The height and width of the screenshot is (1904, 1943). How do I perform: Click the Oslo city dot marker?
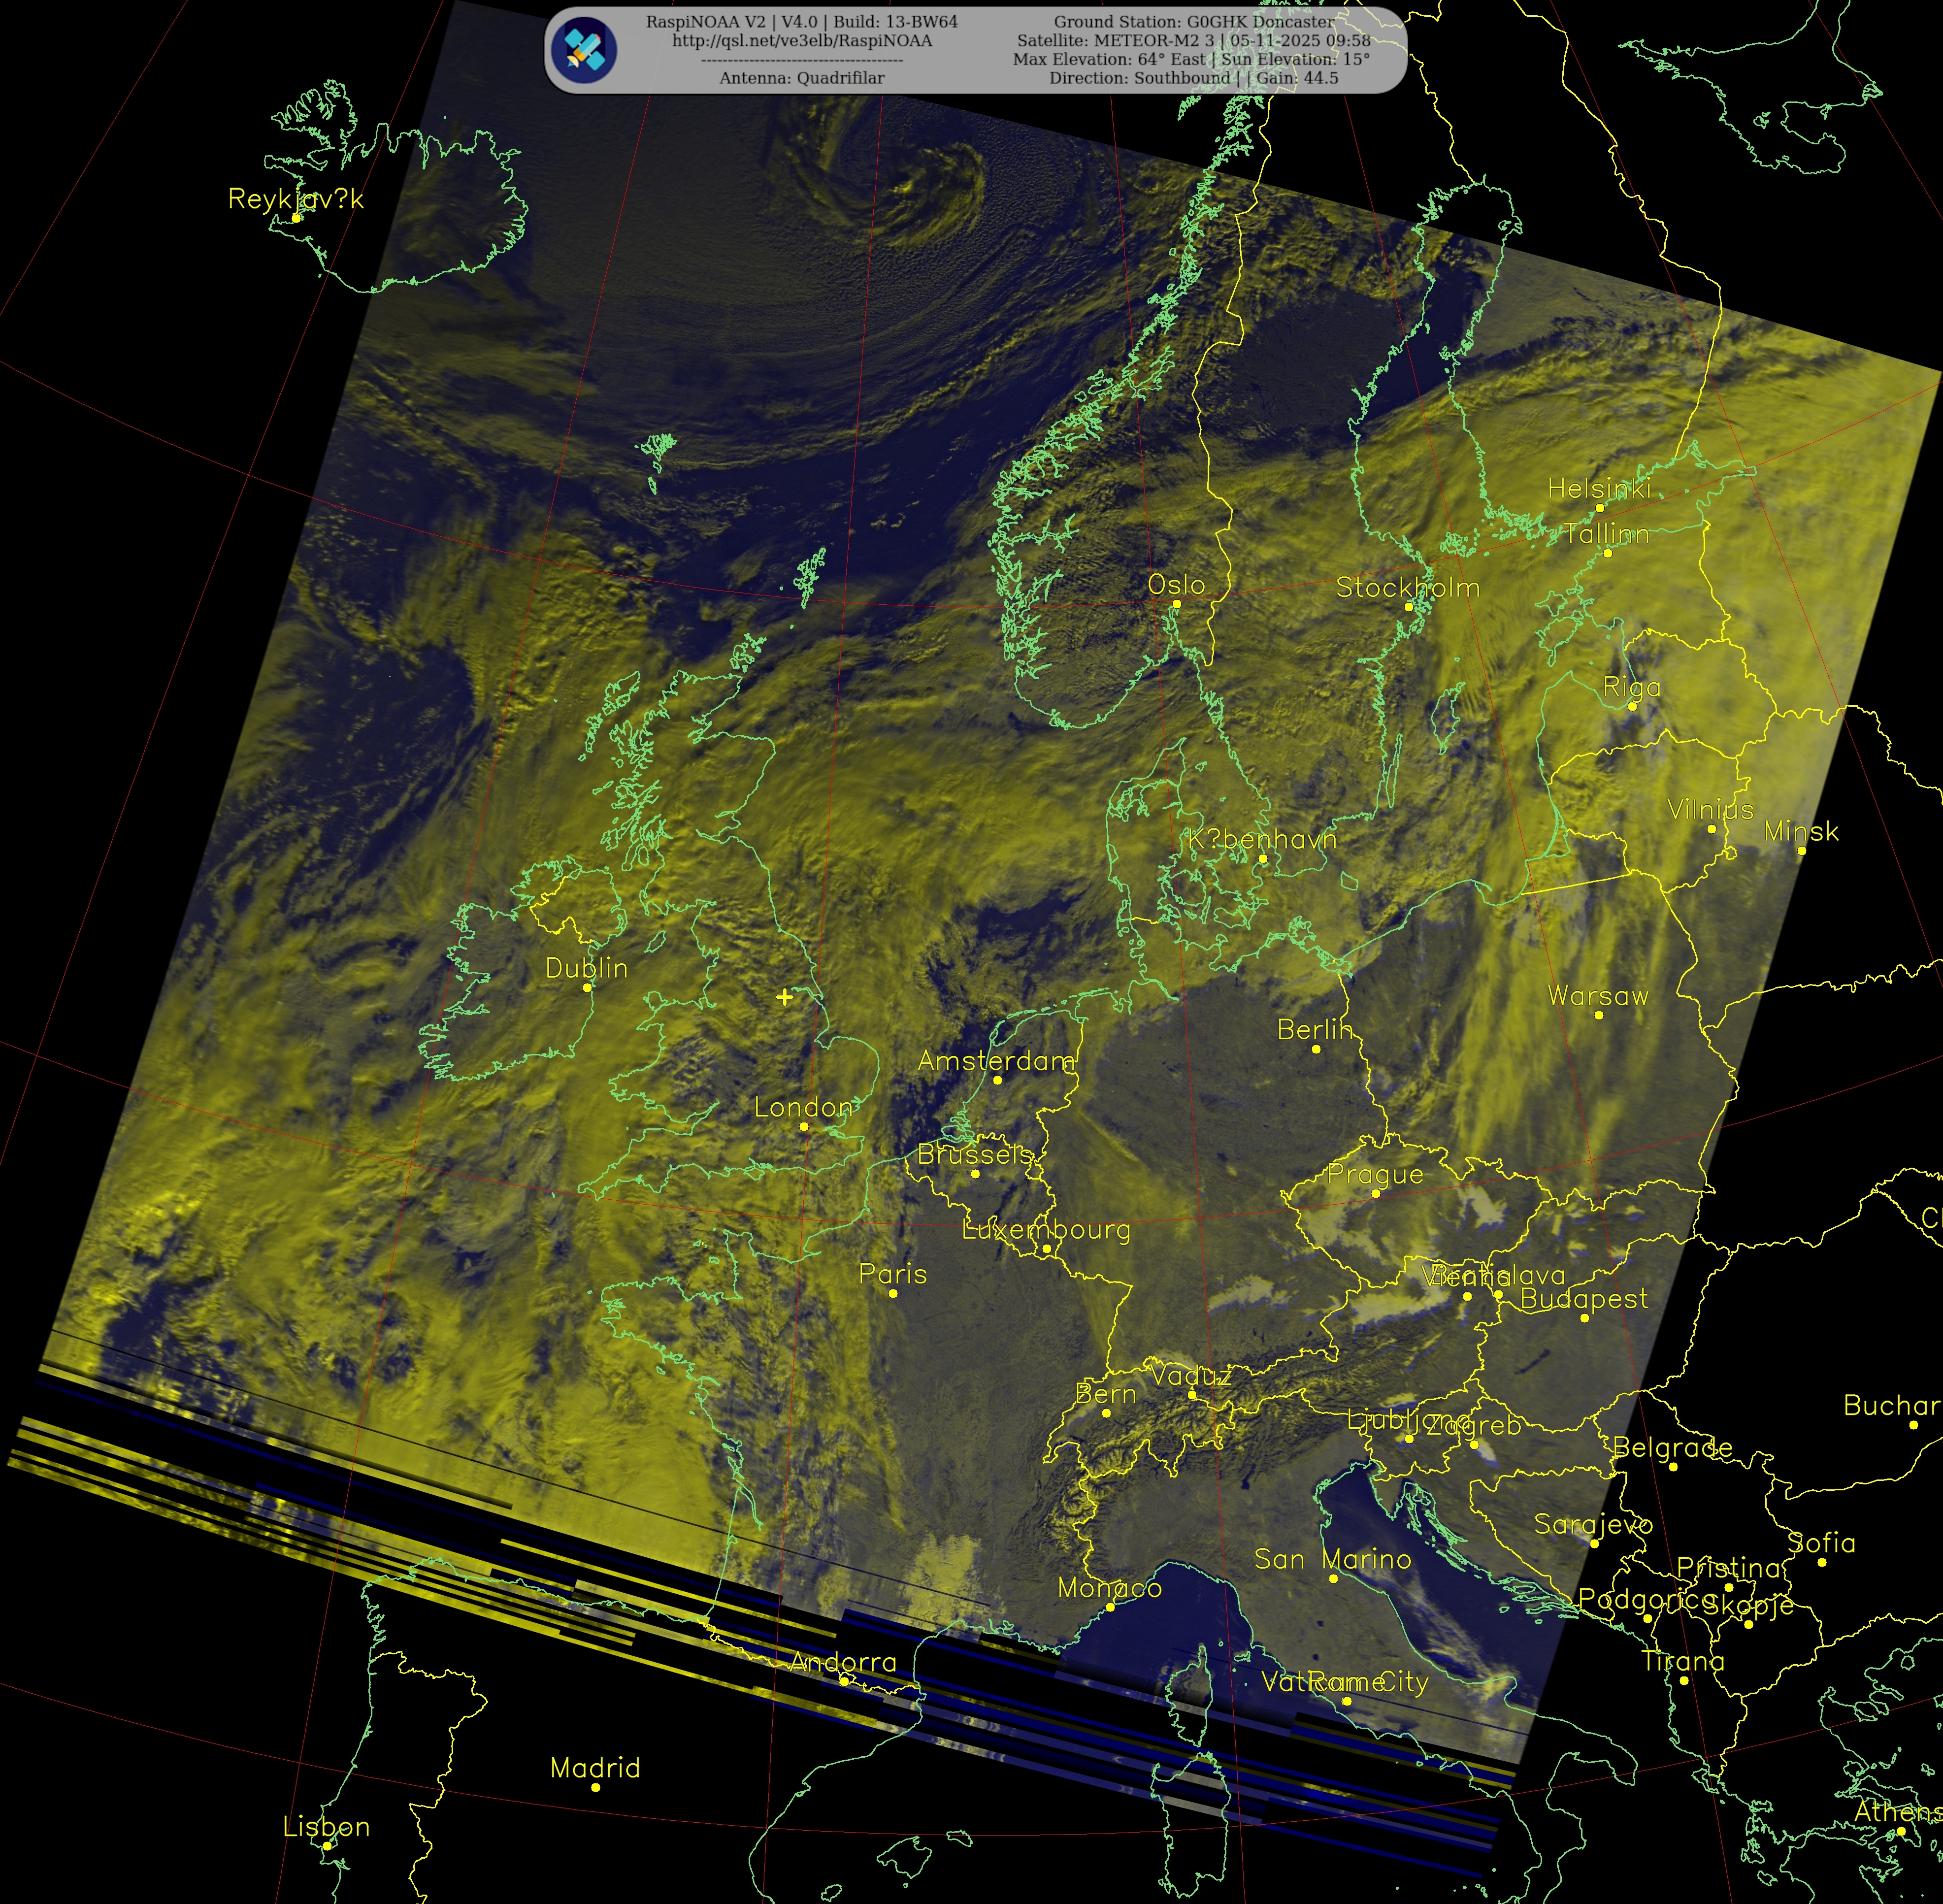tap(1176, 604)
